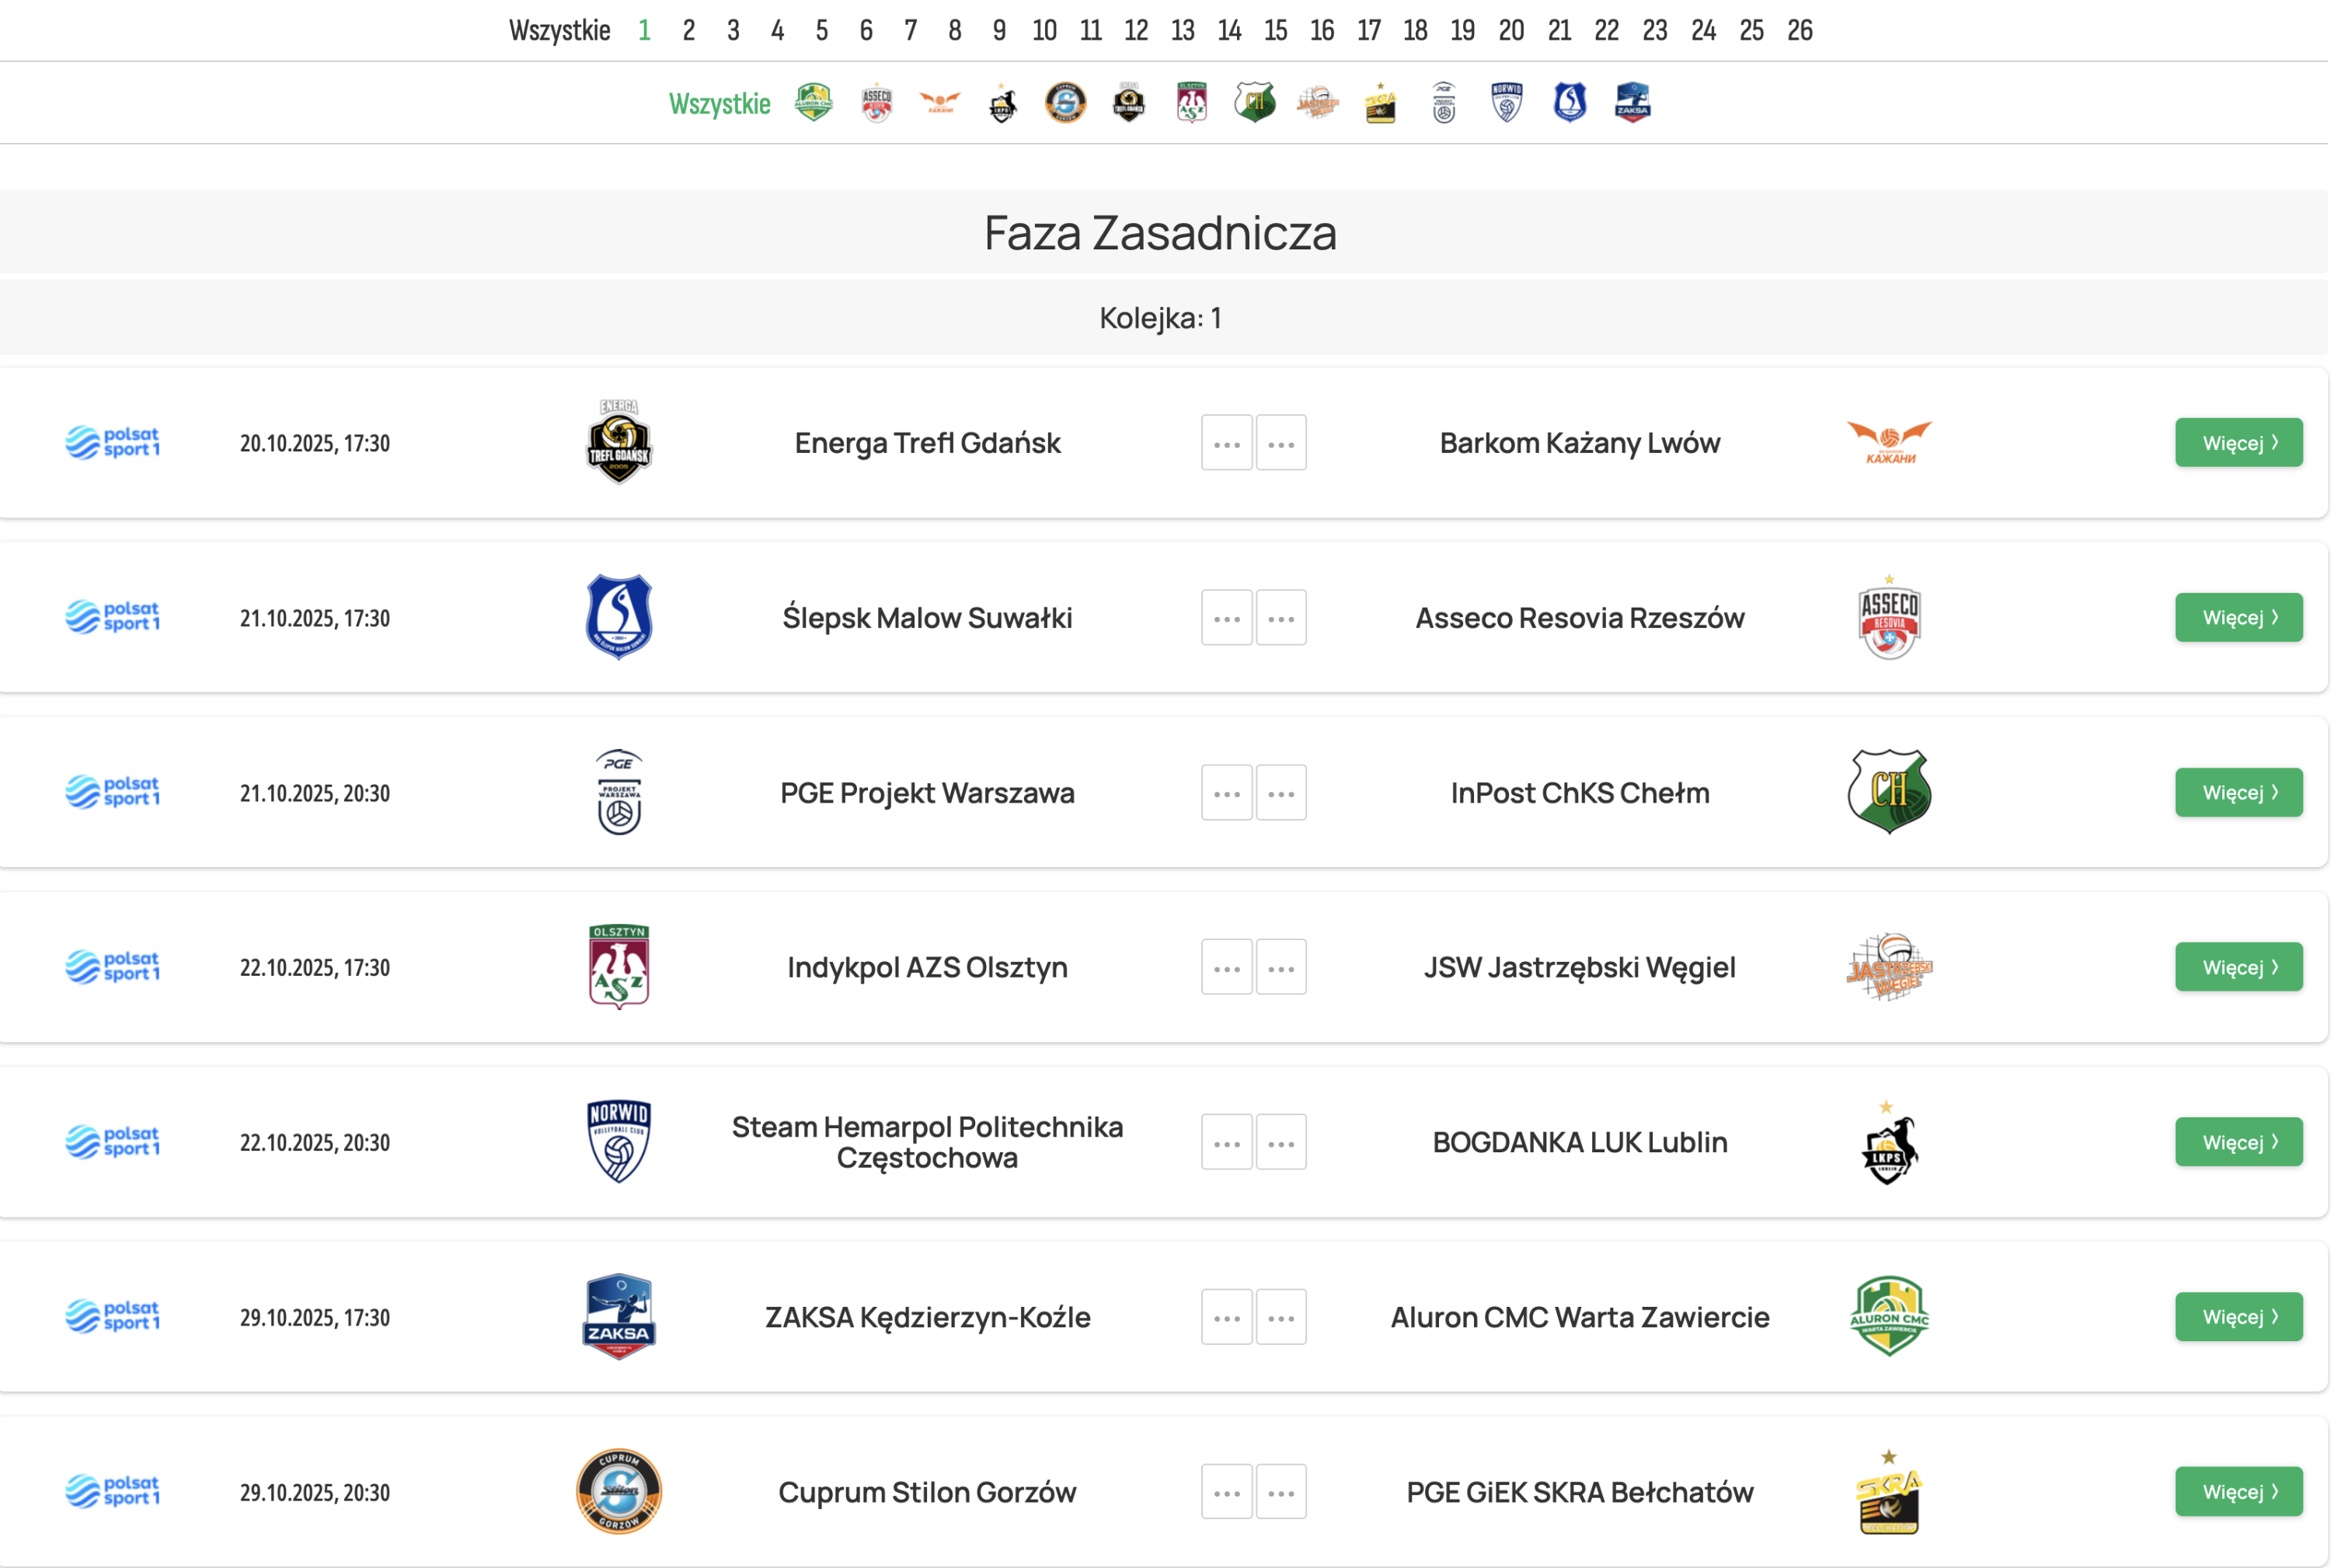2331x1568 pixels.
Task: Filter by Asseco Resovia logo in team filter row
Action: [876, 103]
